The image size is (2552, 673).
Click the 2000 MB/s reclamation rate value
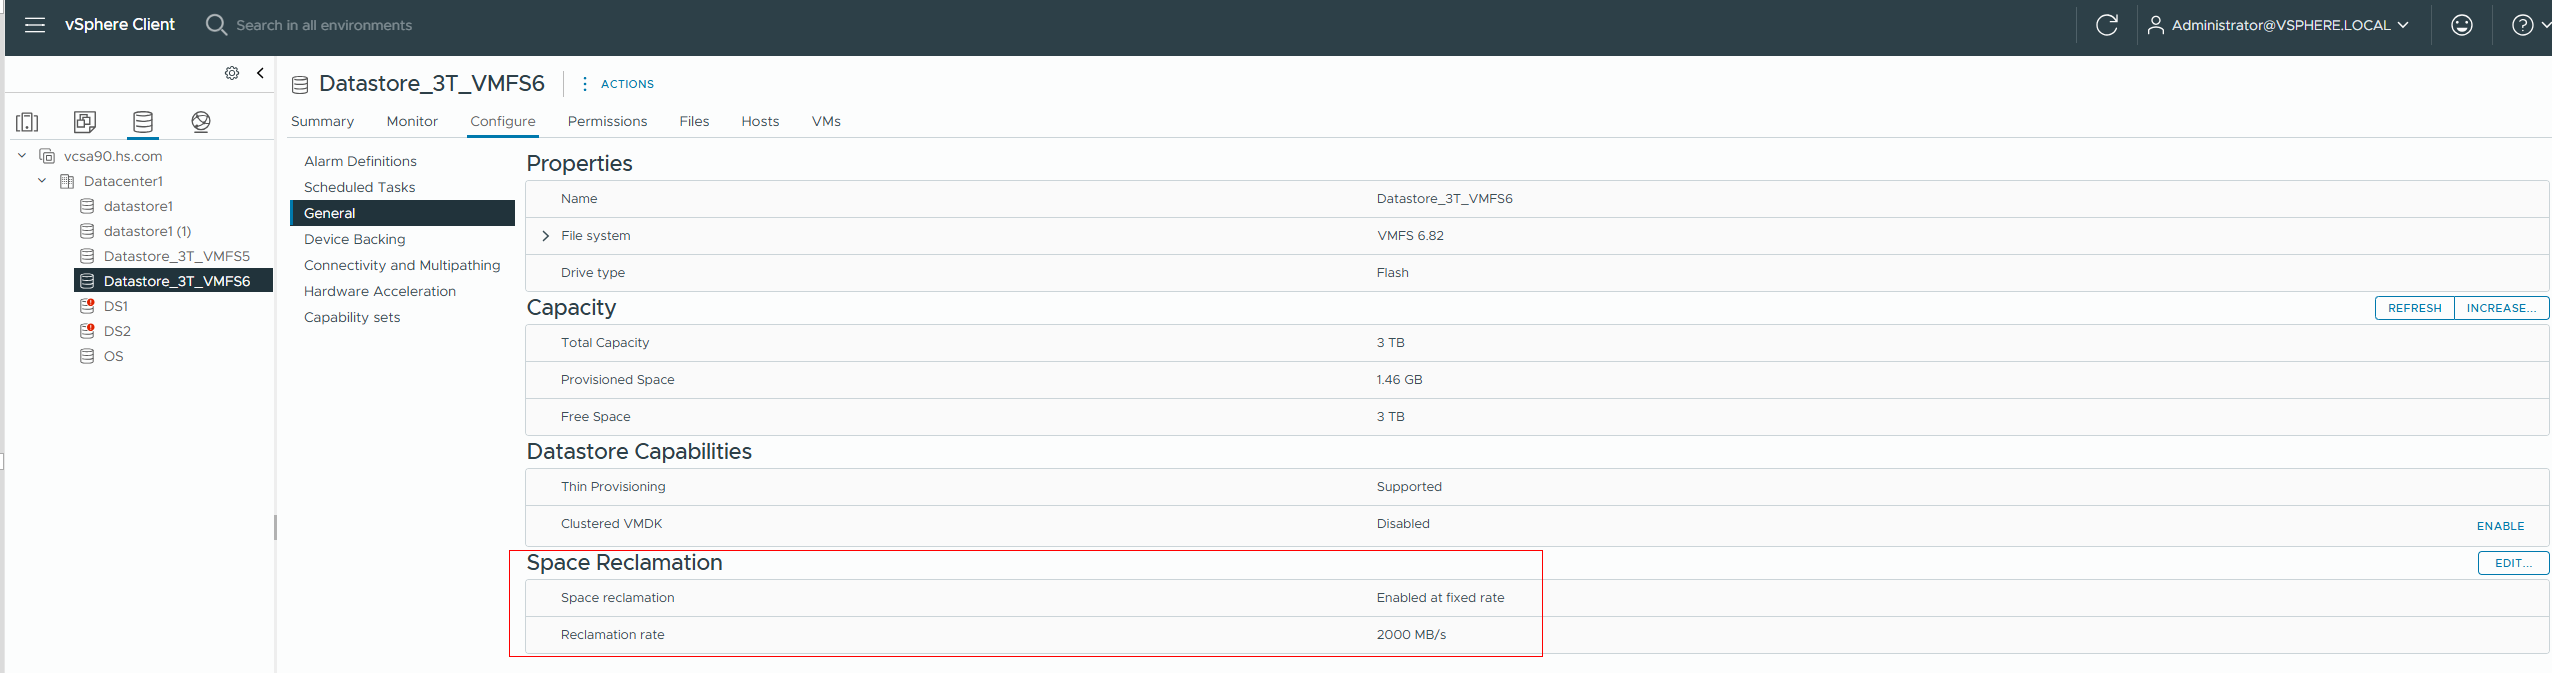[1411, 635]
